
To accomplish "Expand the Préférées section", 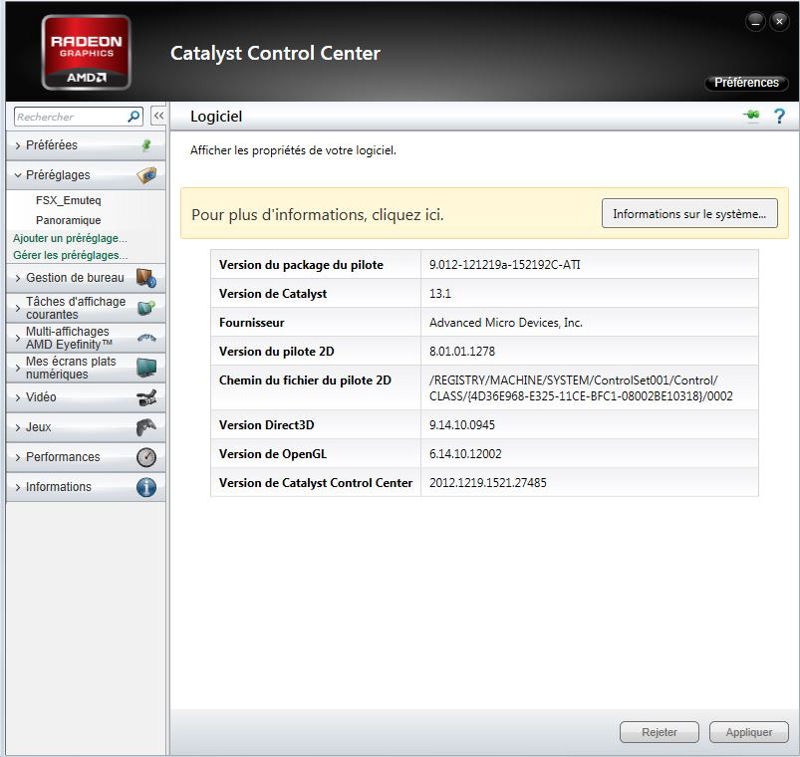I will (x=18, y=146).
